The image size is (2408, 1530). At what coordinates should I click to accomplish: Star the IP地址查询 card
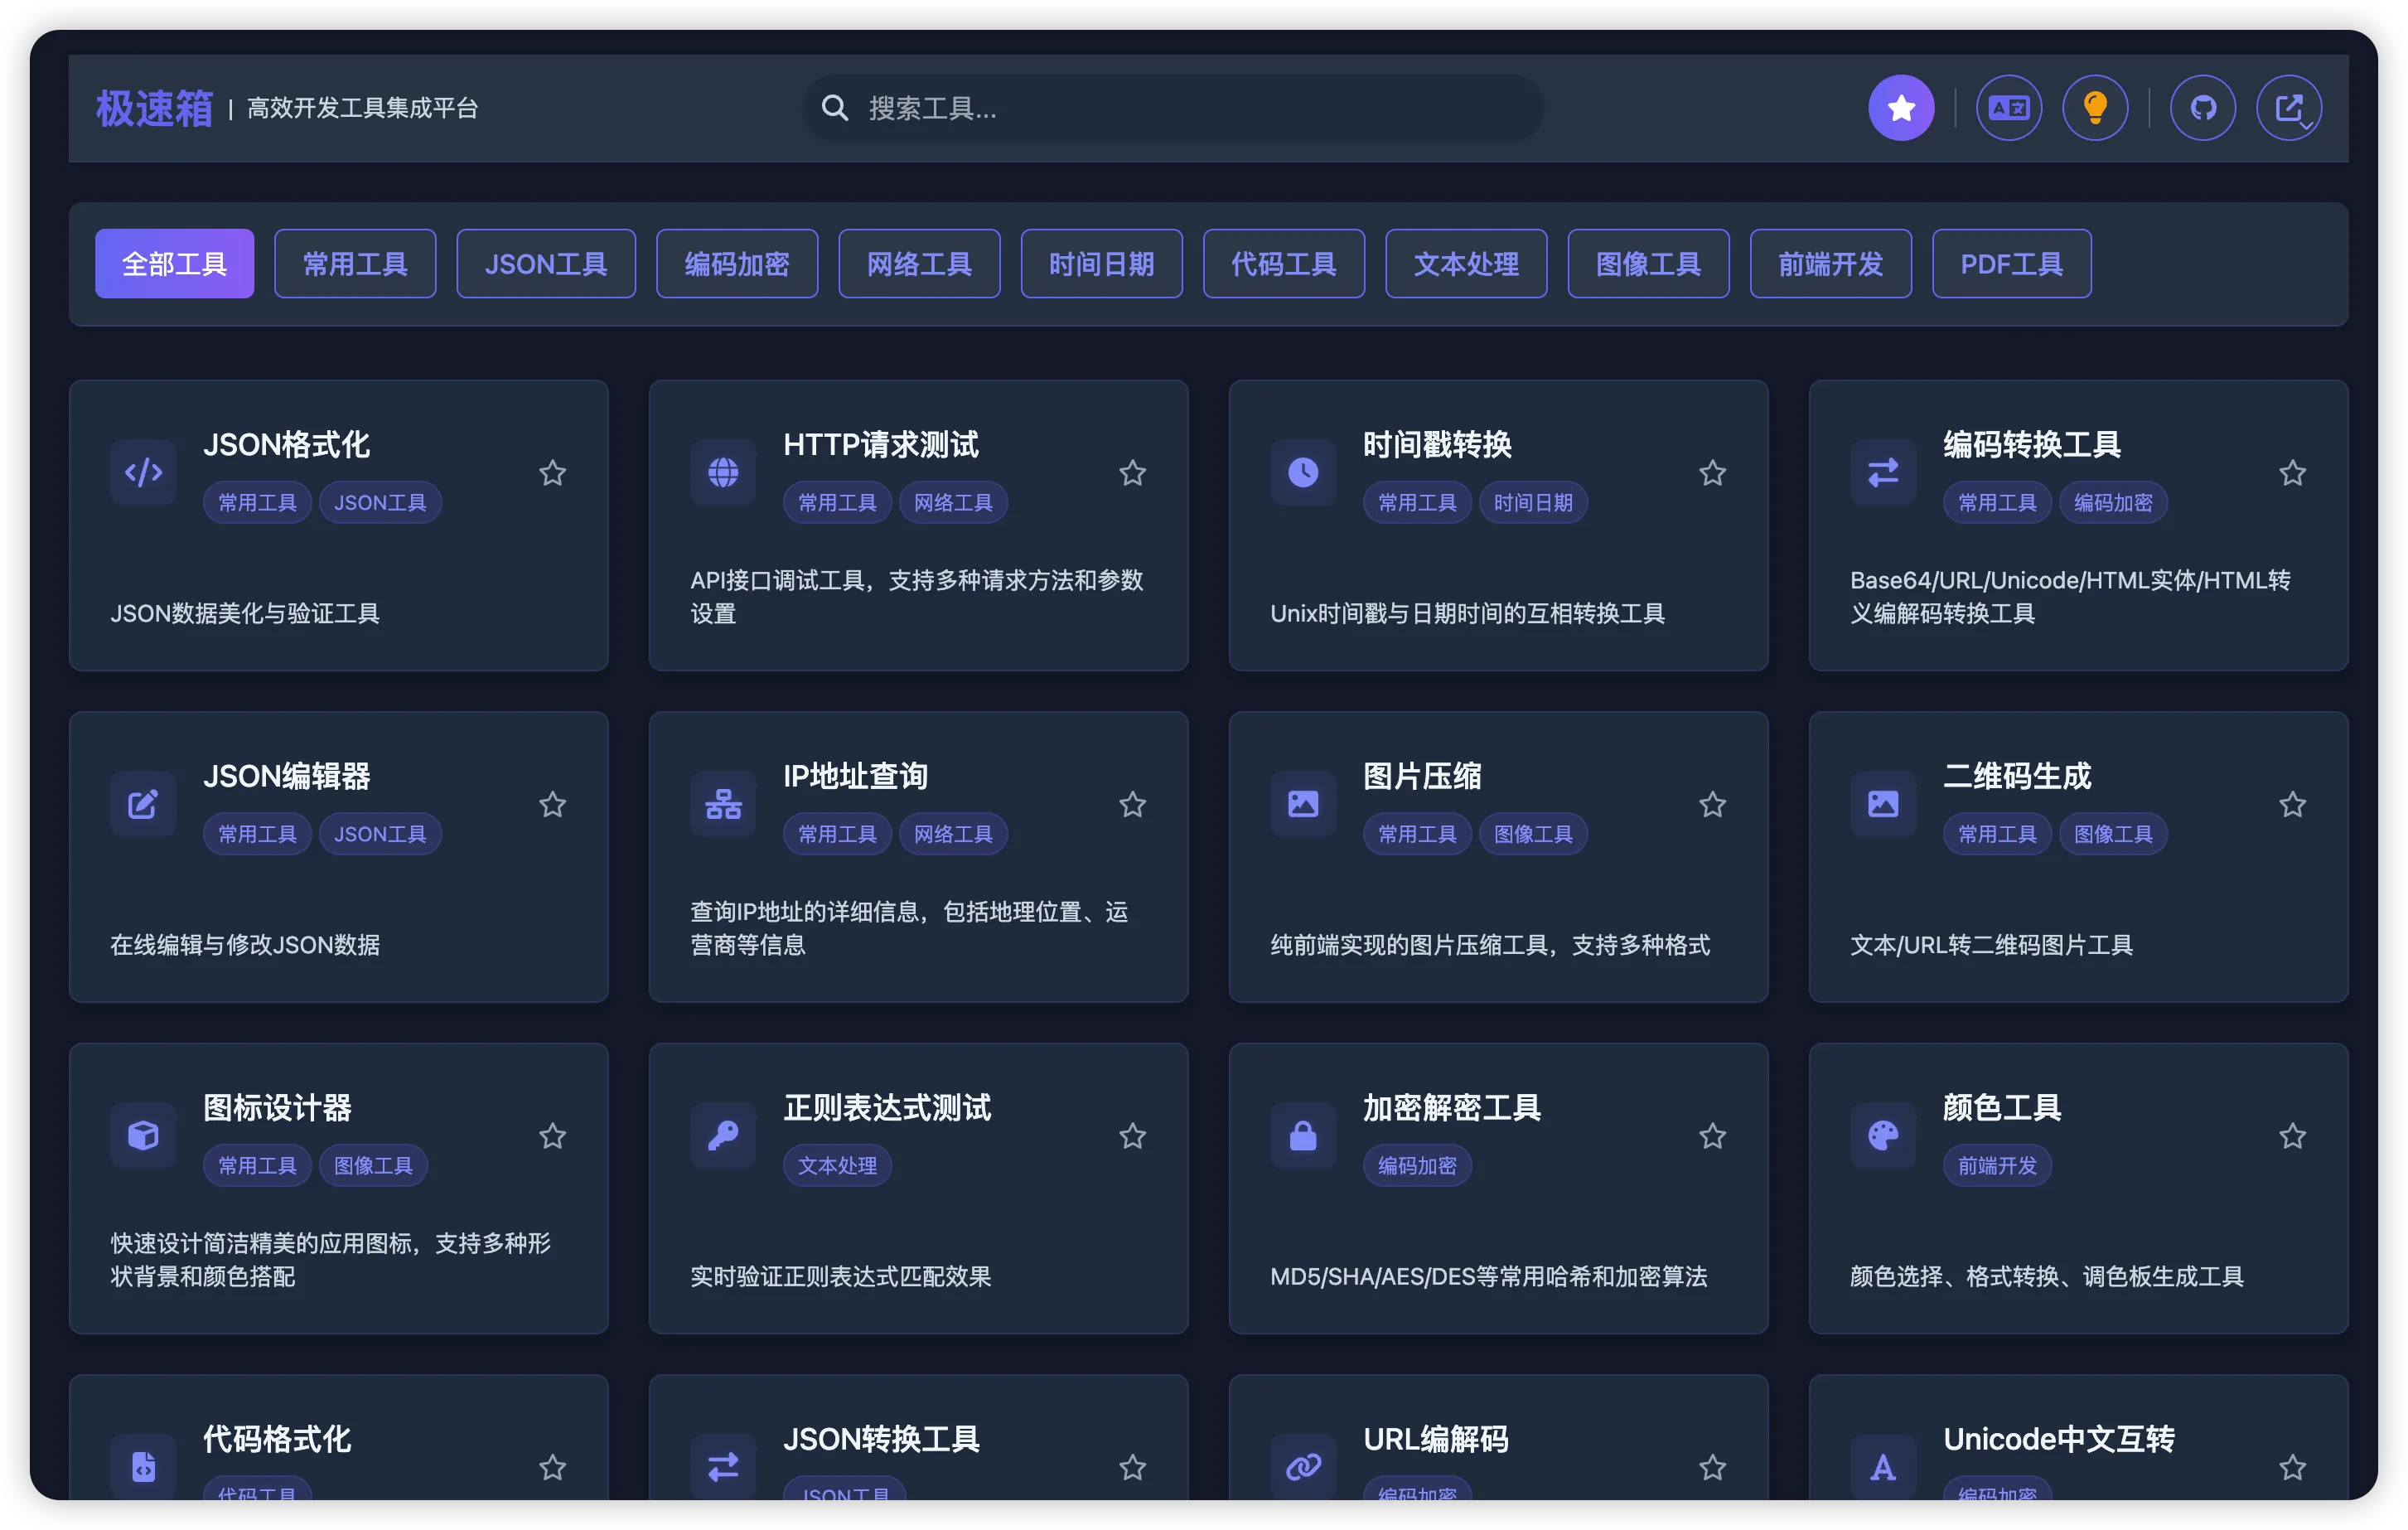(x=1133, y=804)
